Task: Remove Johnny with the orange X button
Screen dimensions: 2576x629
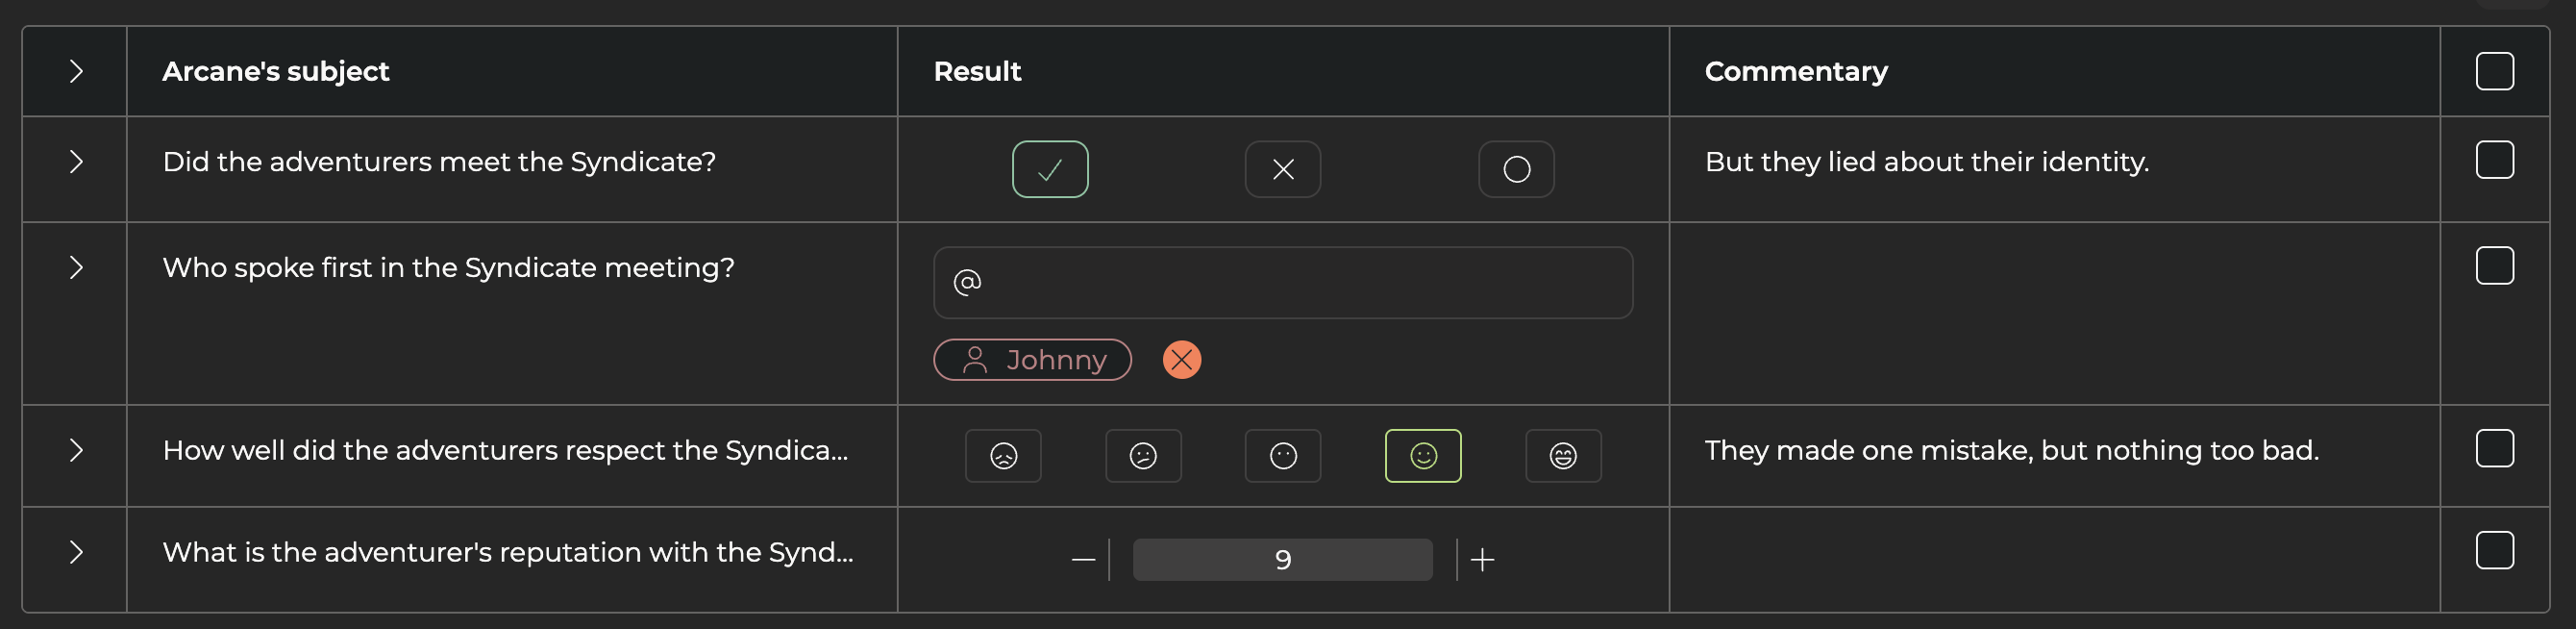Action: click(1182, 360)
